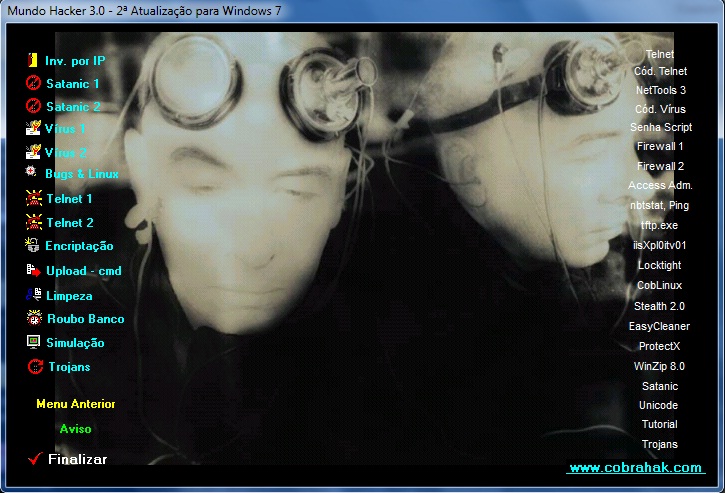Screen dimensions: 725x493
Task: Click the monitor icon beside Simulação
Action: (x=33, y=342)
